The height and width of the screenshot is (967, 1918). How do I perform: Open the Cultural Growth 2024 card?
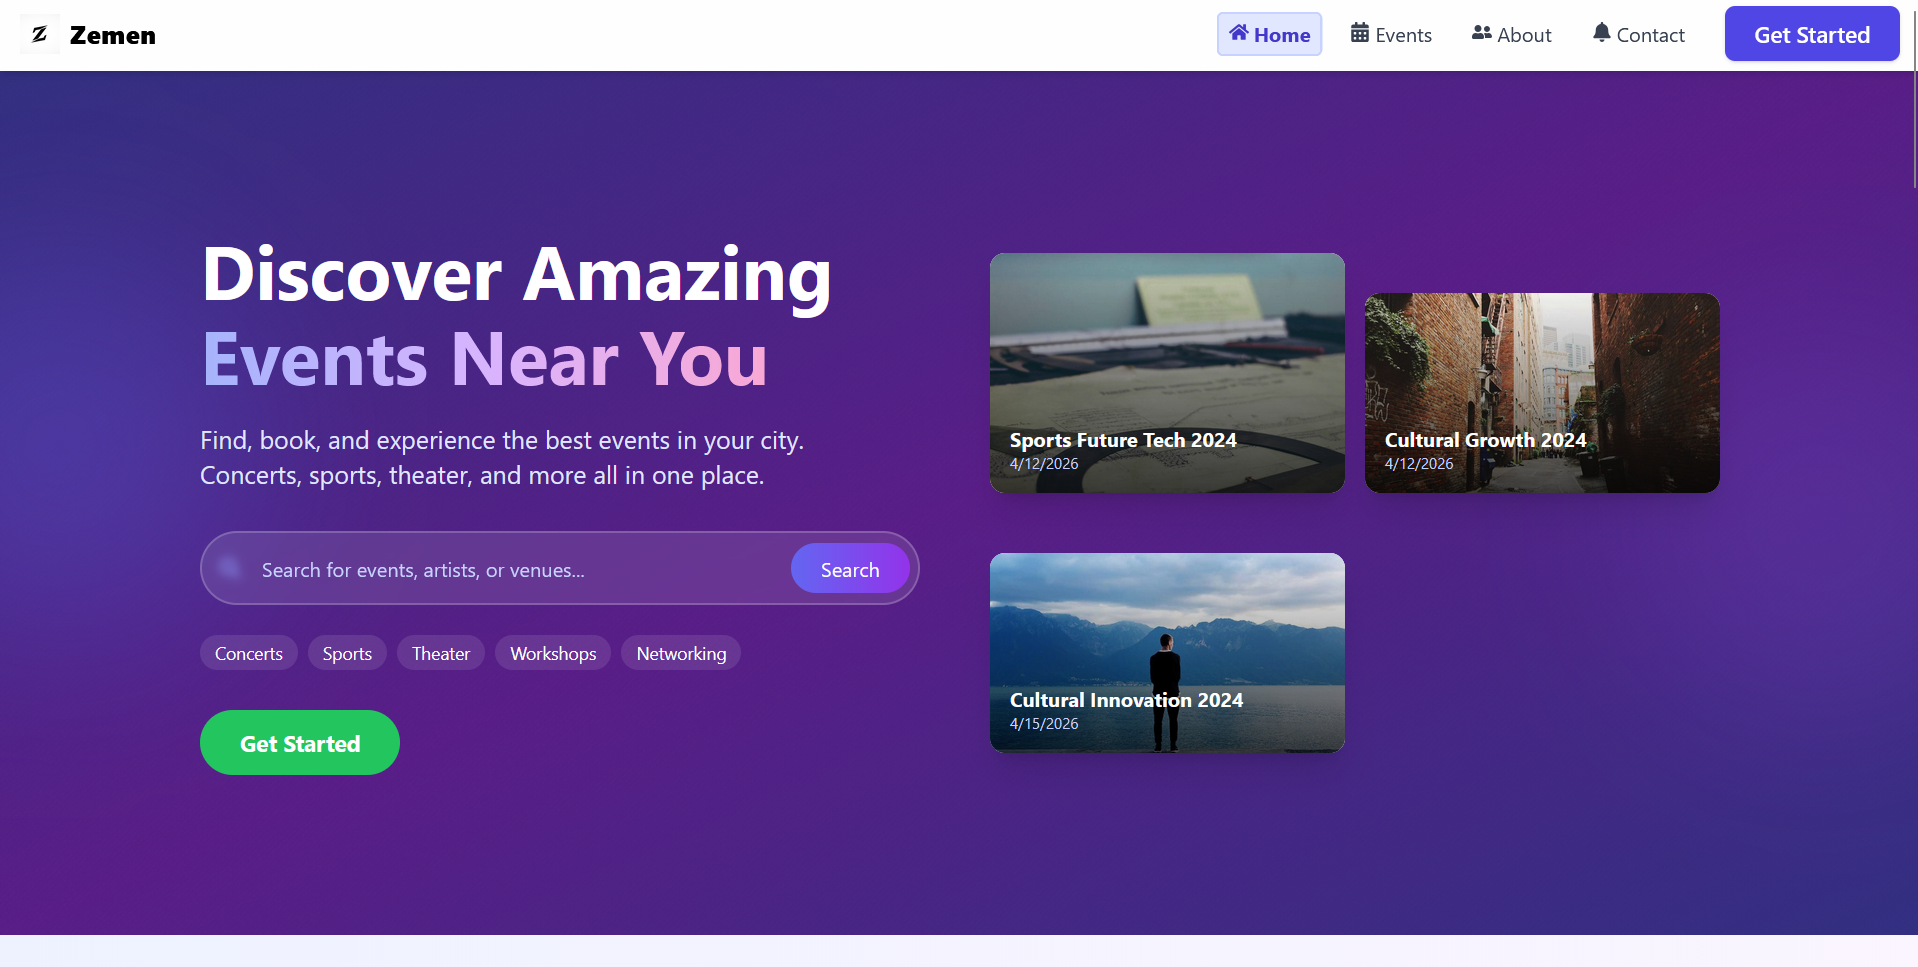(x=1542, y=393)
